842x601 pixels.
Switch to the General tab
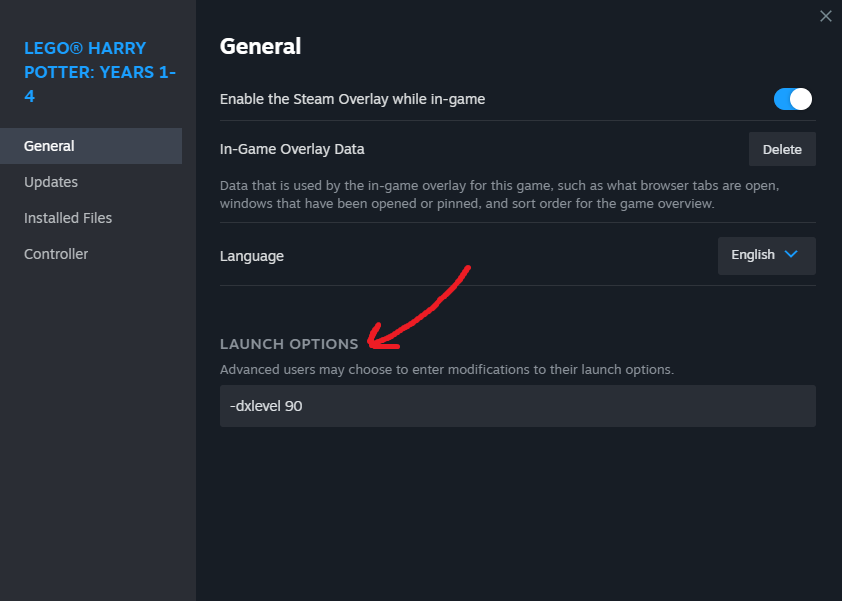(x=50, y=146)
